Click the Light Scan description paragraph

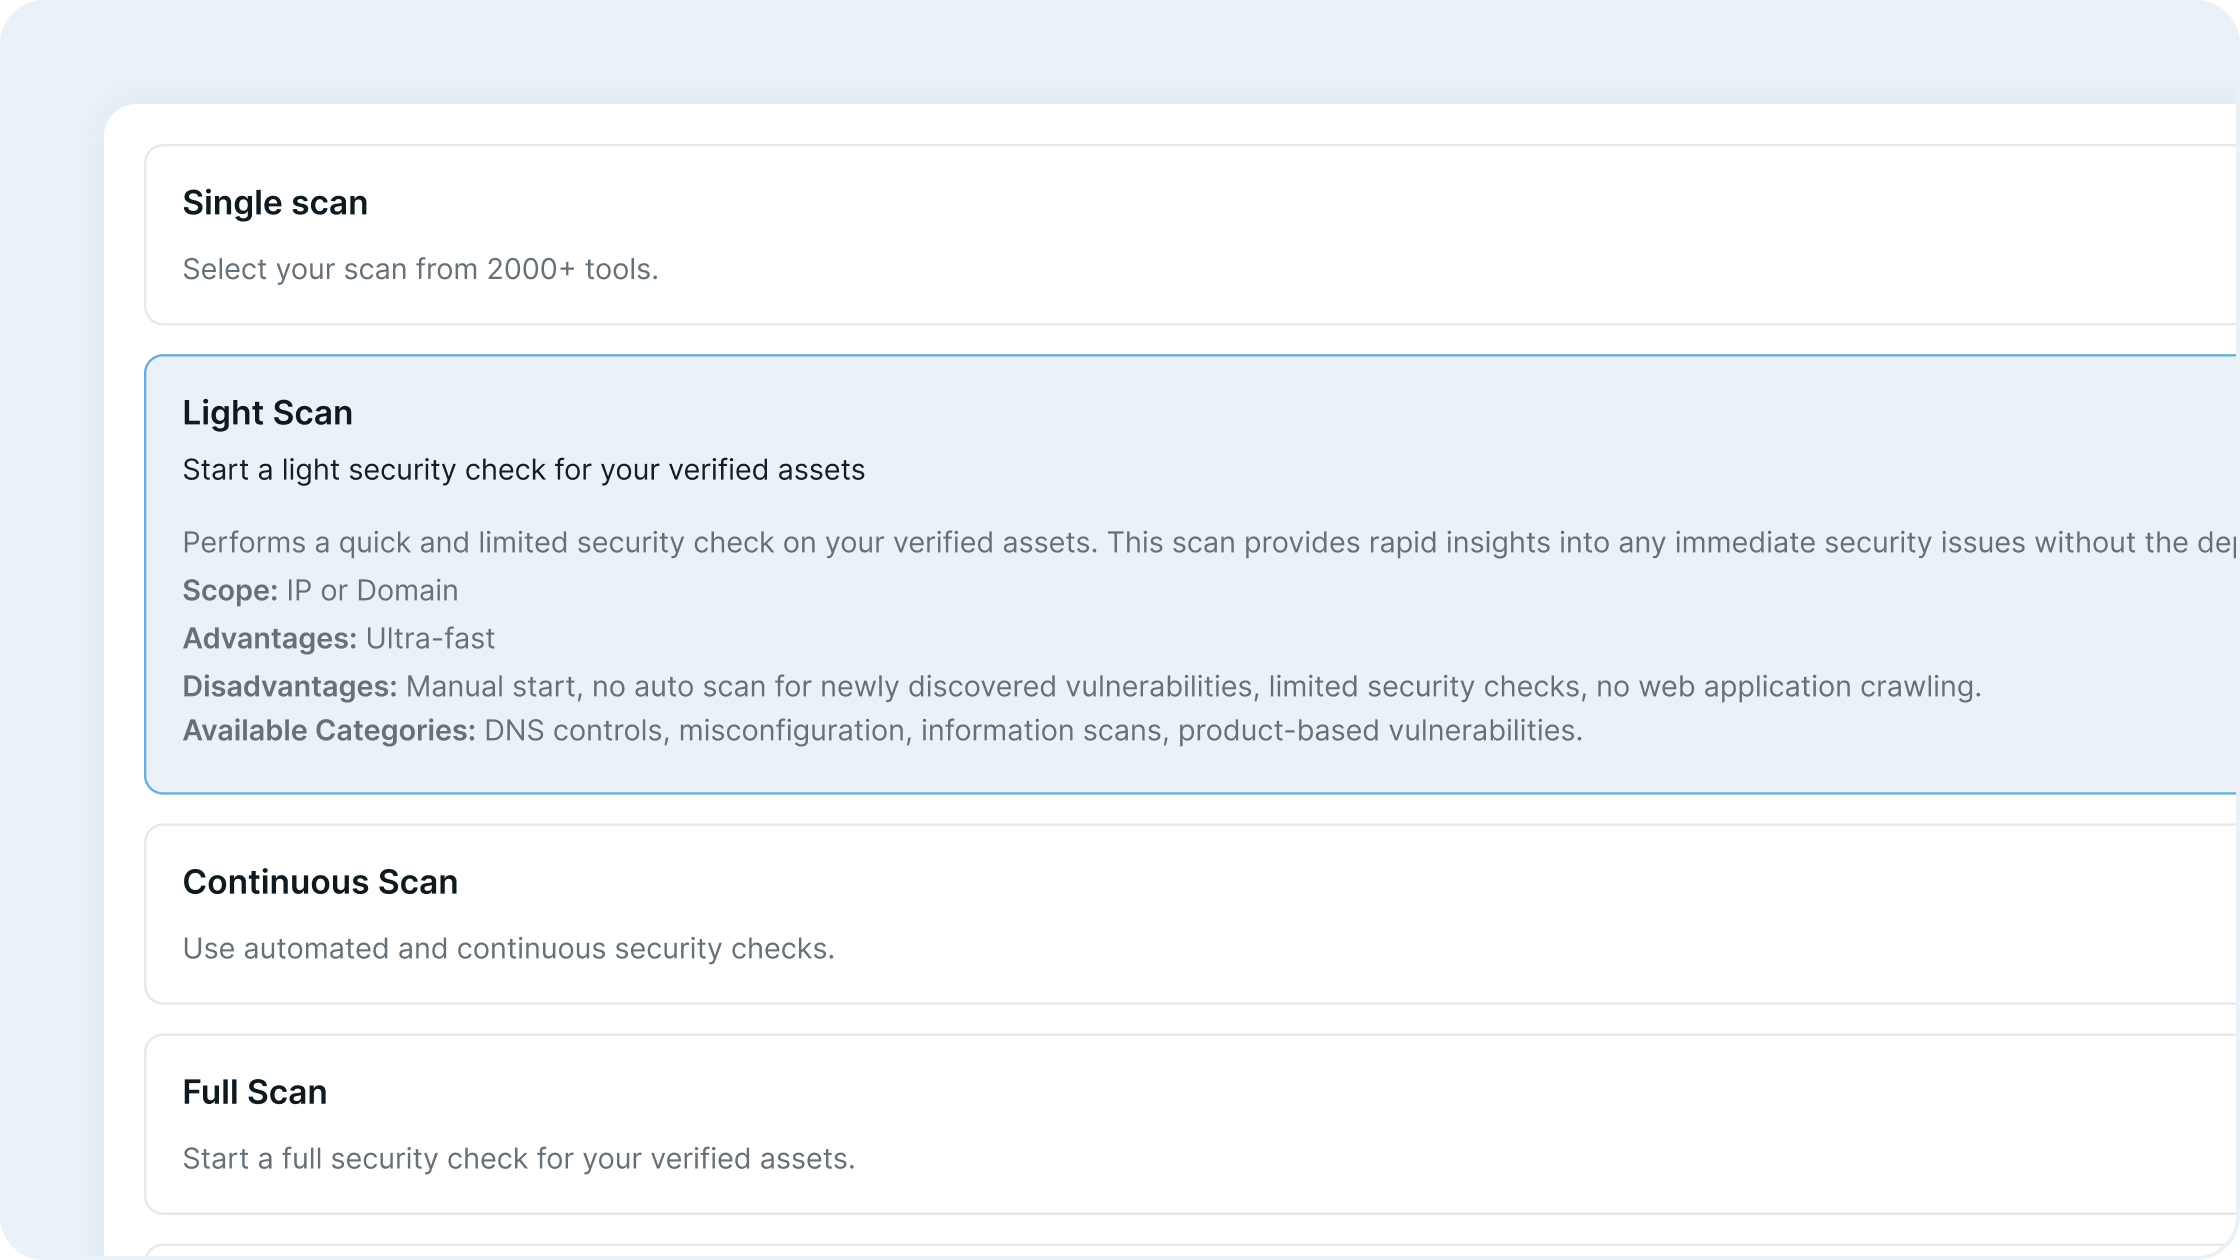pyautogui.click(x=1200, y=543)
